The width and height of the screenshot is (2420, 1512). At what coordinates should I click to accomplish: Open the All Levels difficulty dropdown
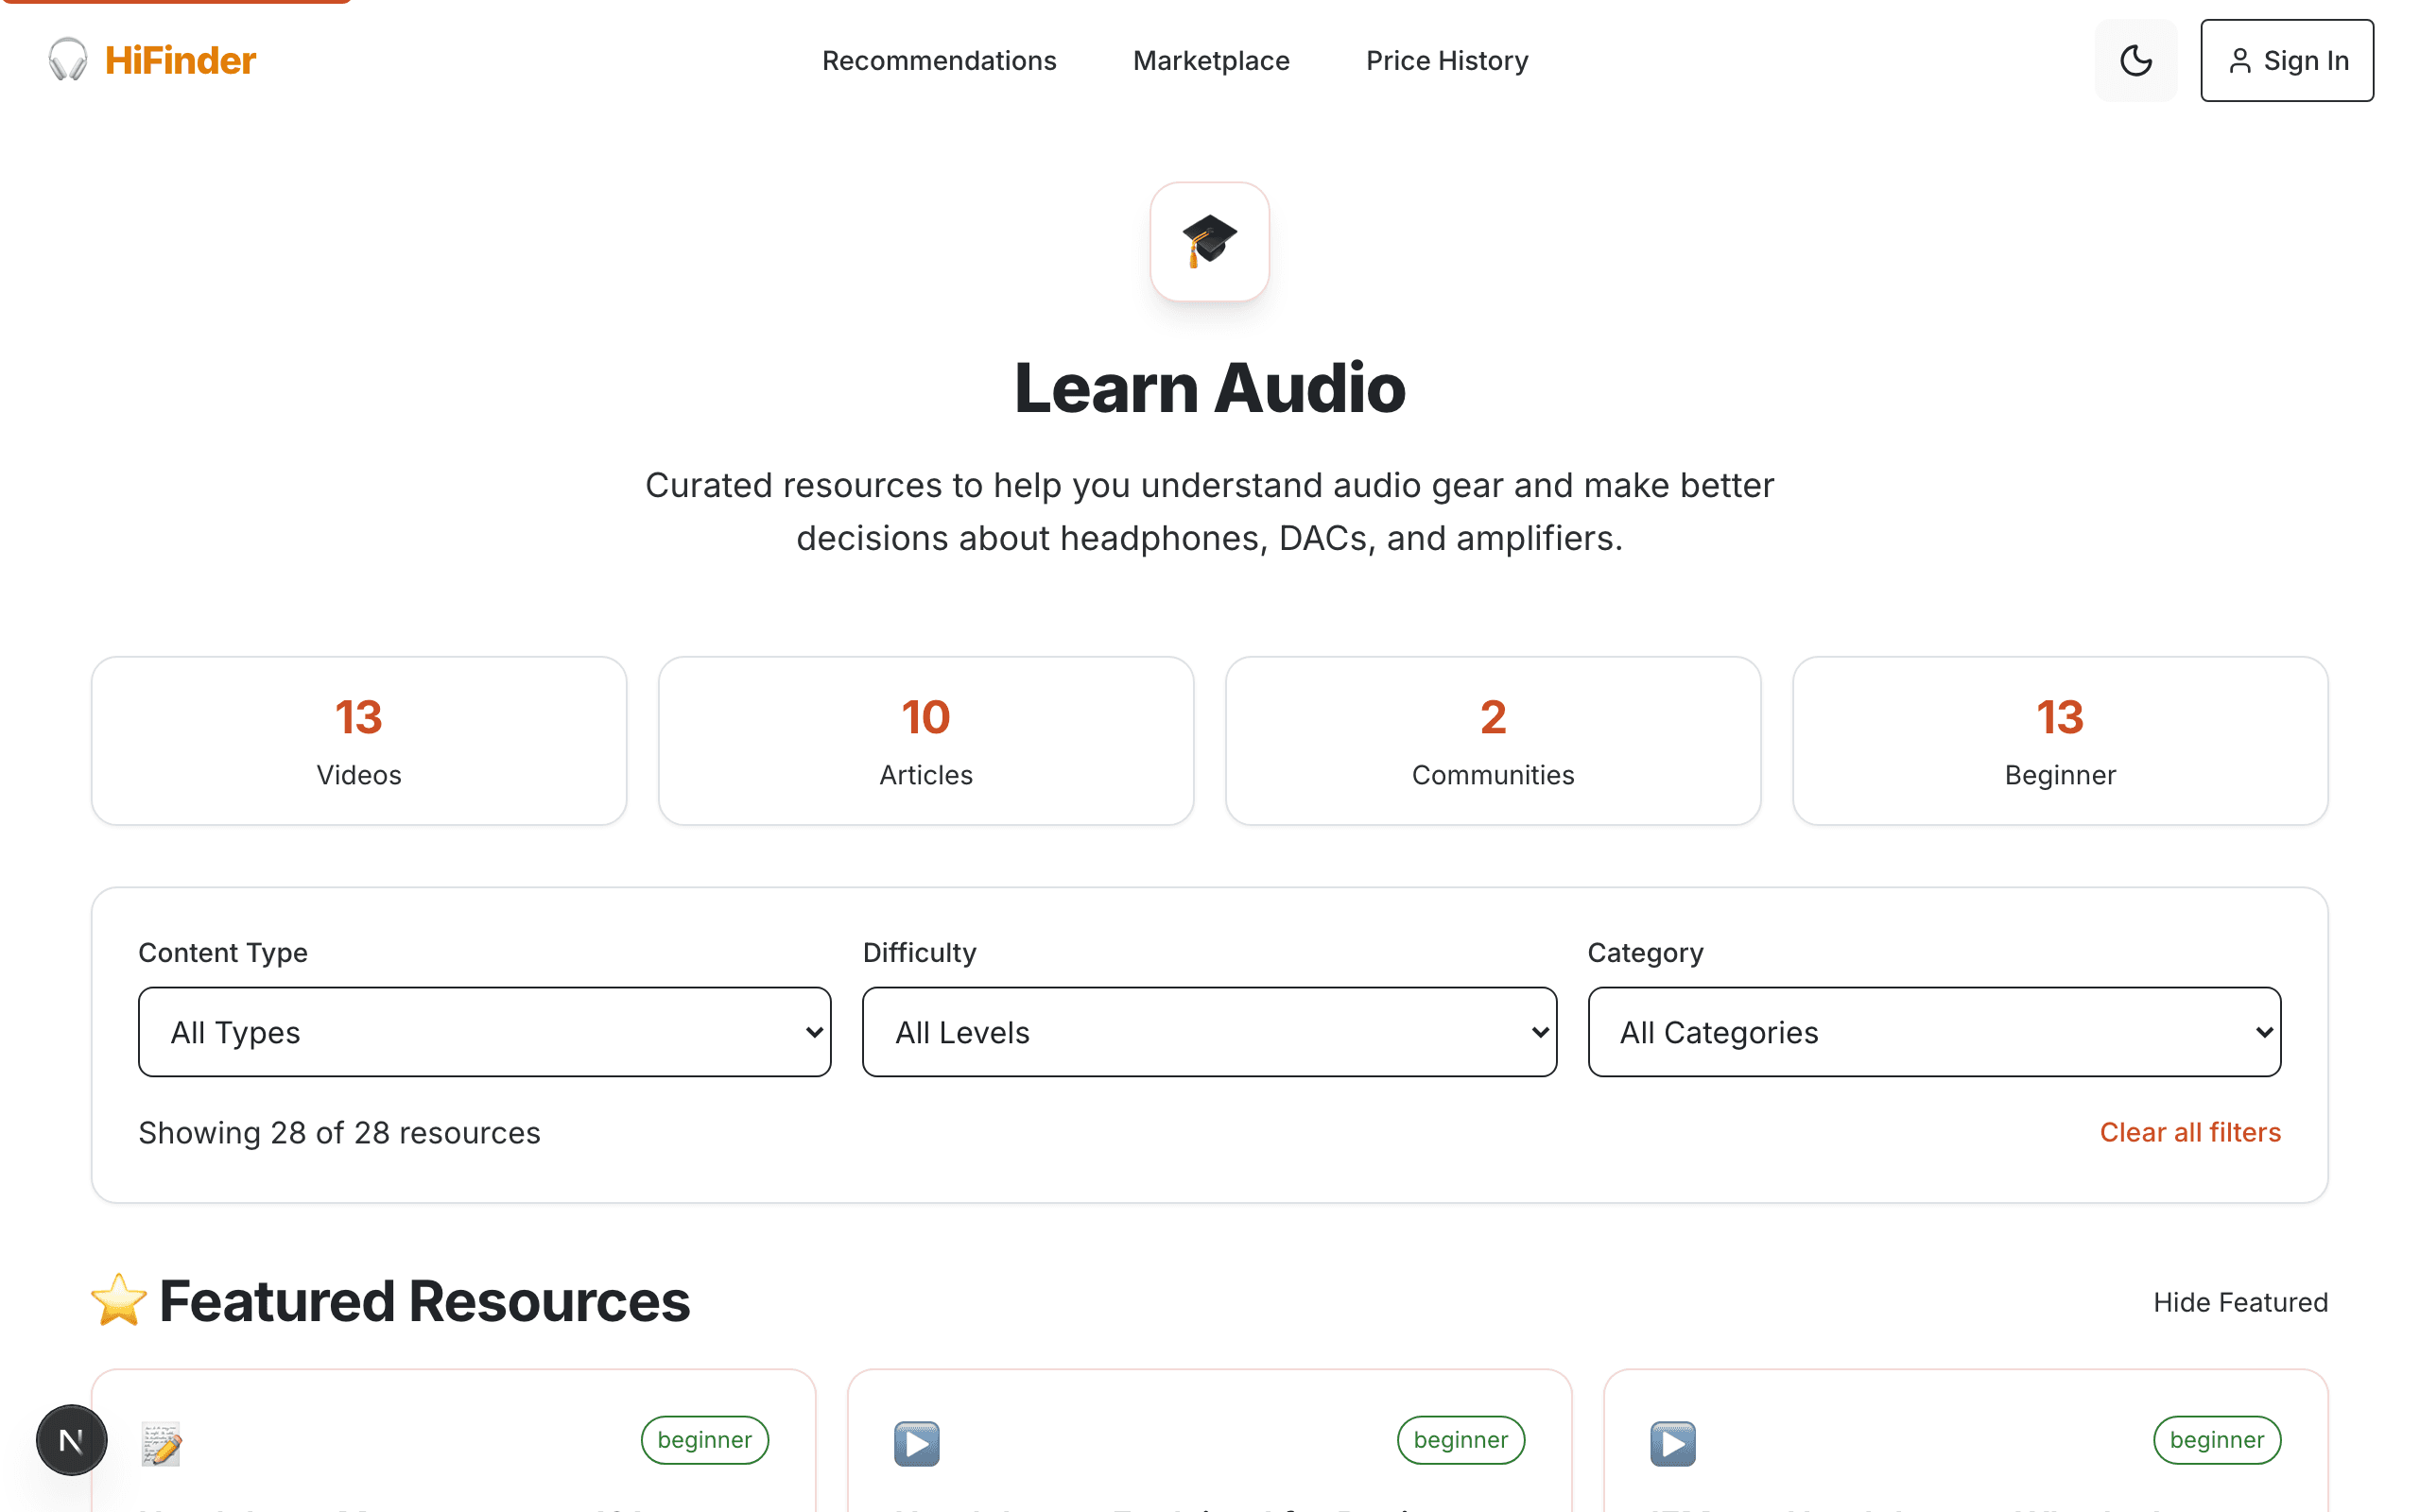[x=1208, y=1031]
